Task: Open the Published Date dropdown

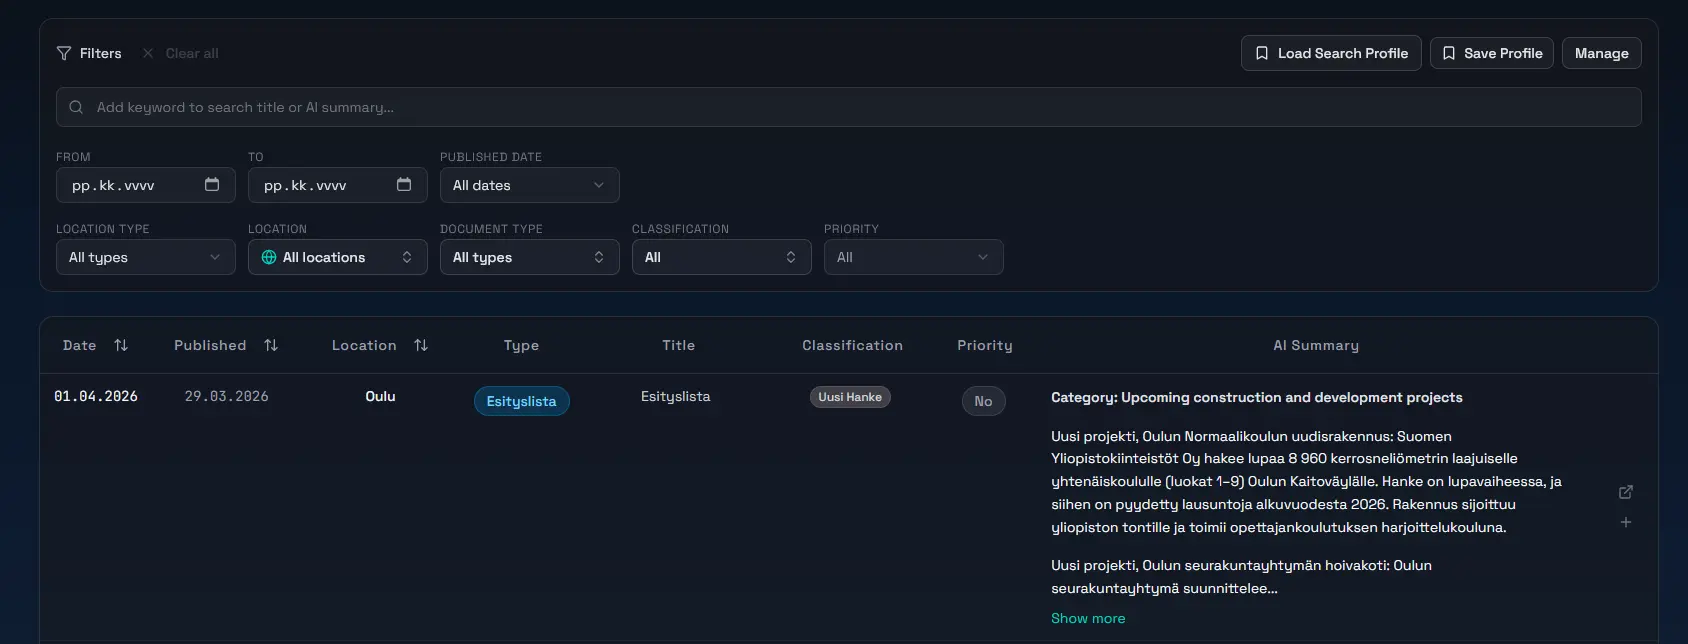Action: (529, 185)
